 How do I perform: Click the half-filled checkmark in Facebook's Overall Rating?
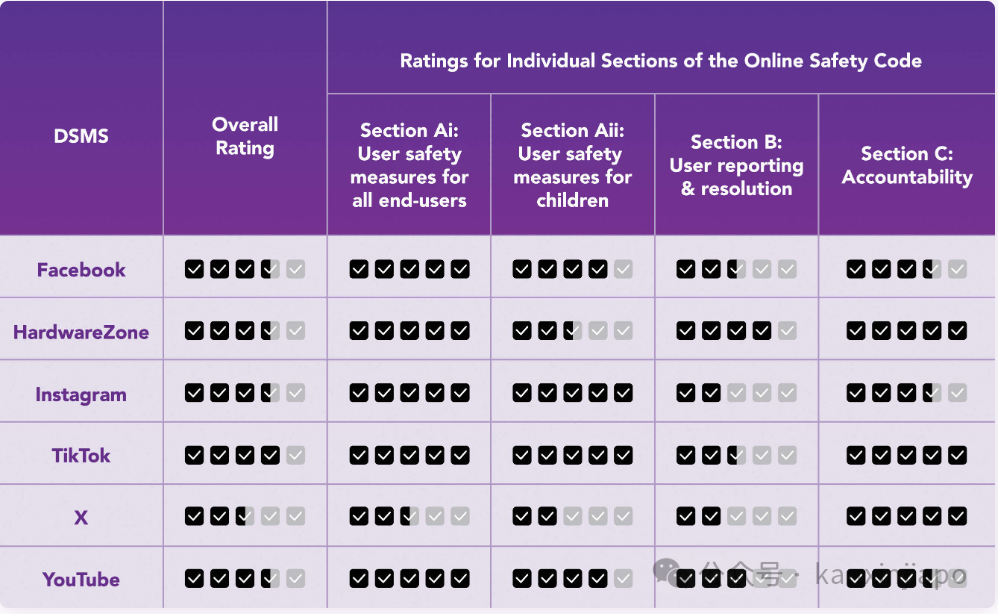point(271,269)
